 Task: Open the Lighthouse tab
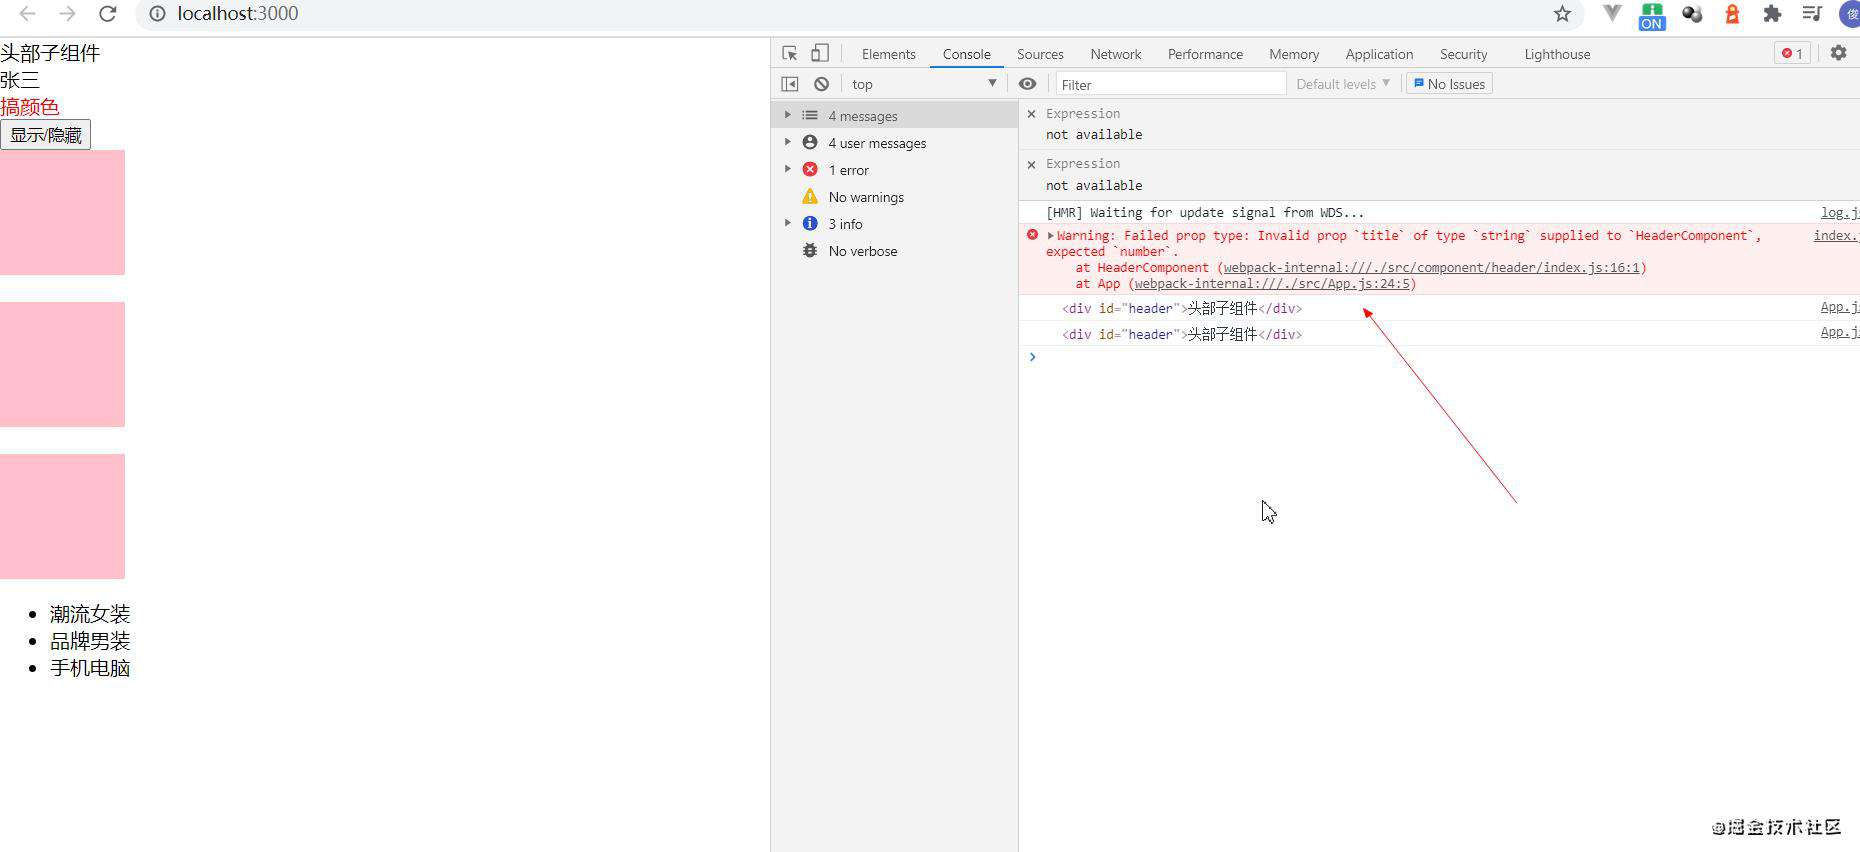[1557, 54]
